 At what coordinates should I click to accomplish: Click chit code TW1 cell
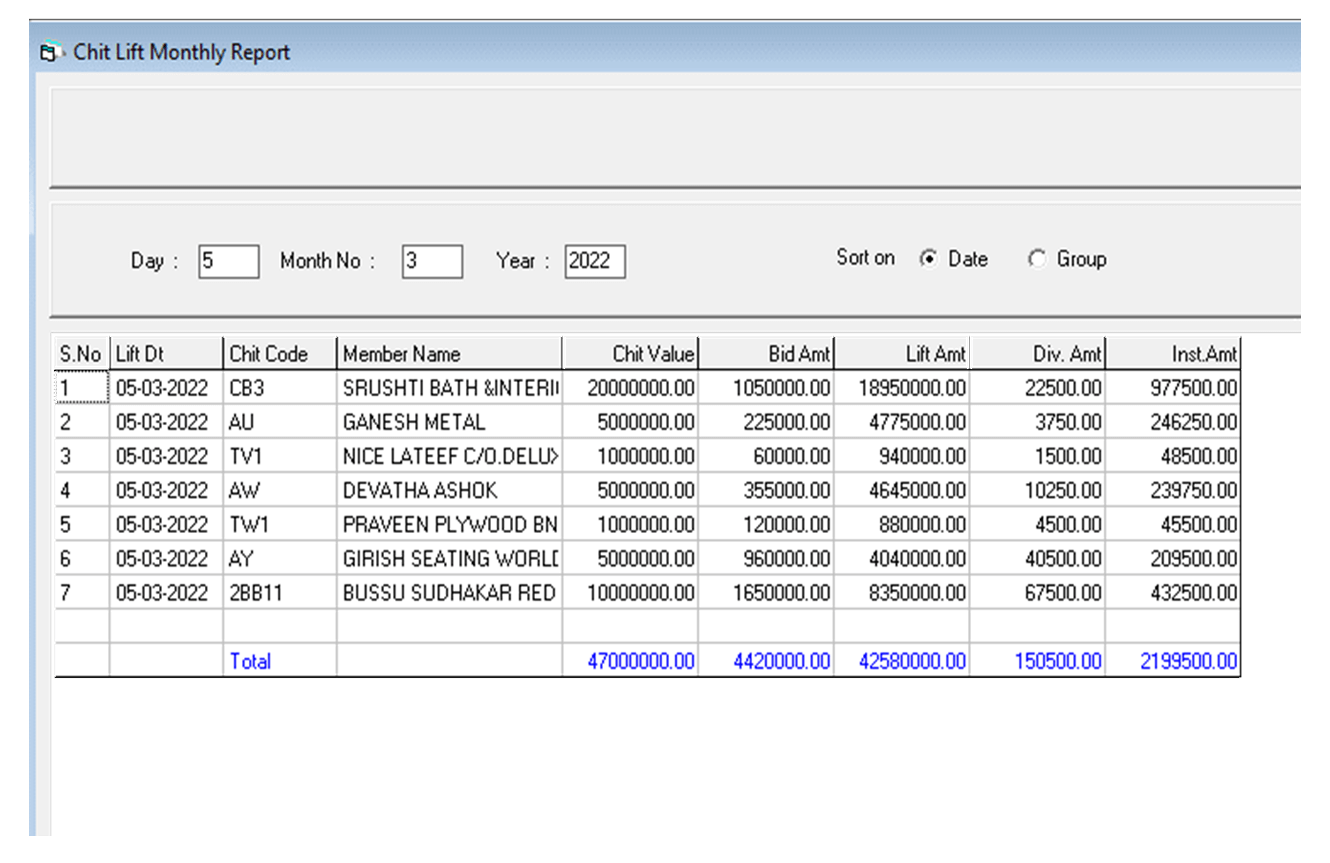tap(280, 524)
